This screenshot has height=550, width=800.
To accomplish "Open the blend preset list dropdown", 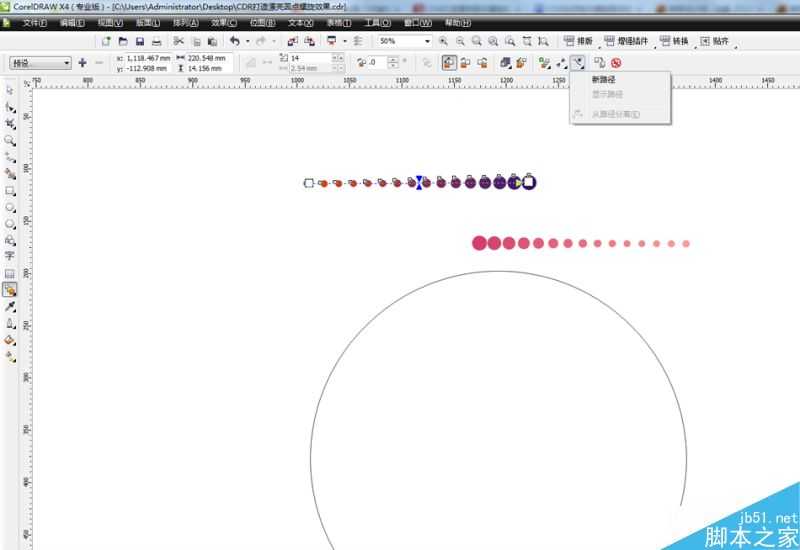I will coord(40,62).
